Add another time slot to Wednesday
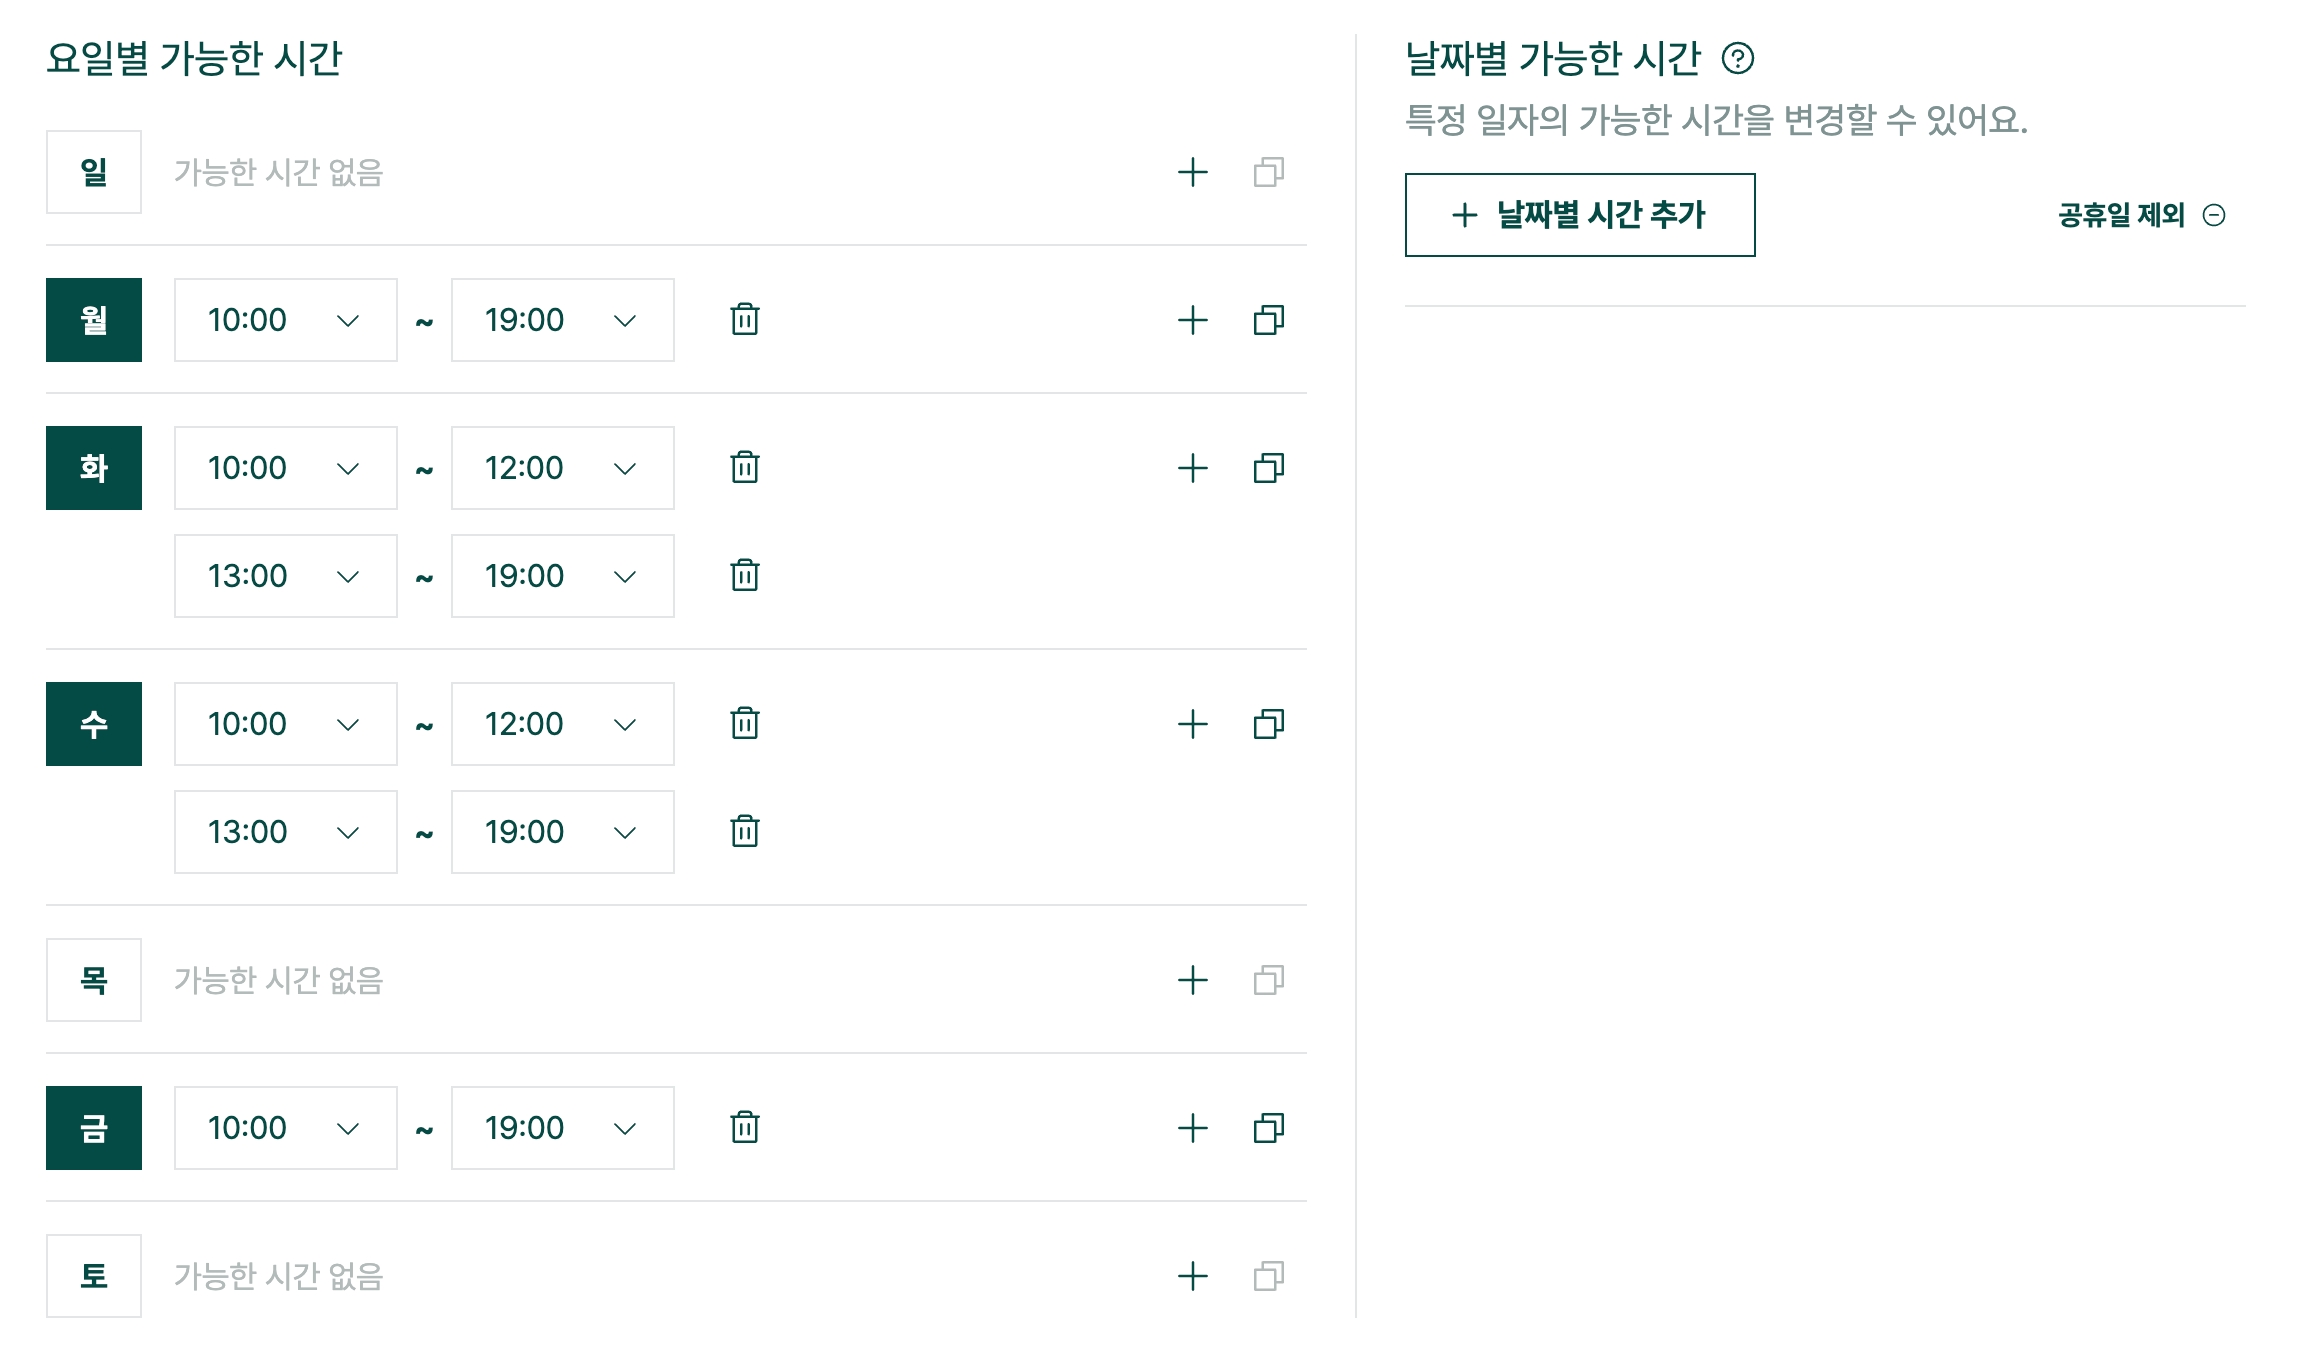The image size is (2300, 1362). 1192,724
